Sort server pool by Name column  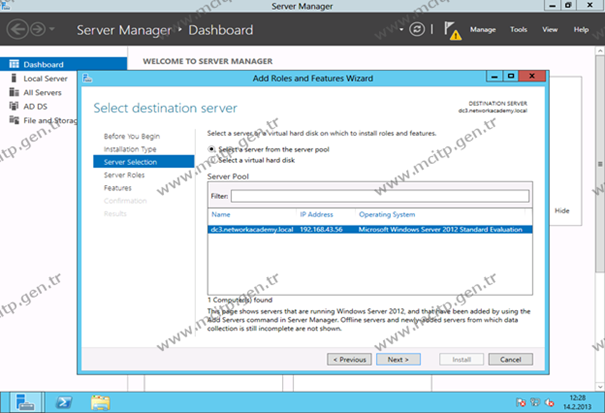coord(221,214)
